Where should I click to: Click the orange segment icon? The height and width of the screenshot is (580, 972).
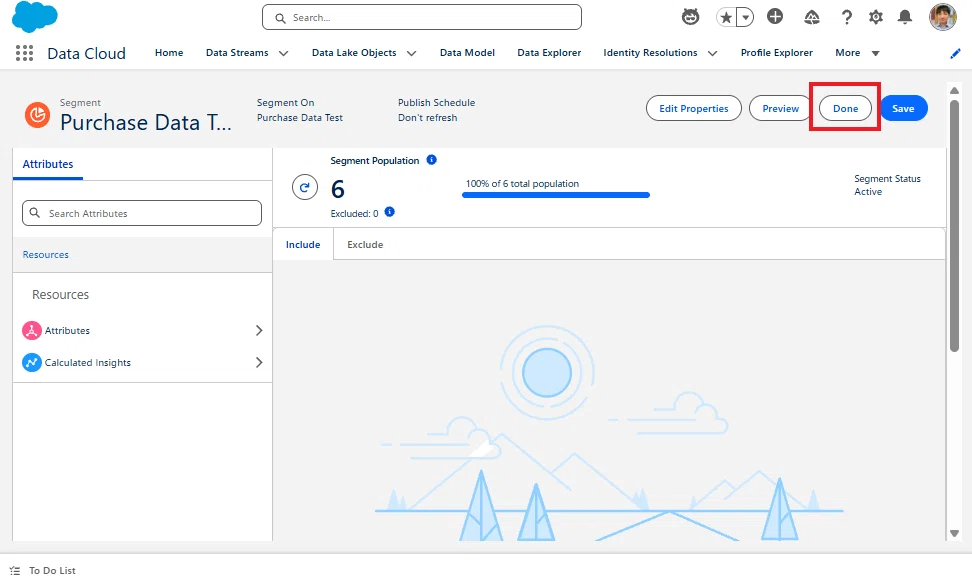point(37,115)
